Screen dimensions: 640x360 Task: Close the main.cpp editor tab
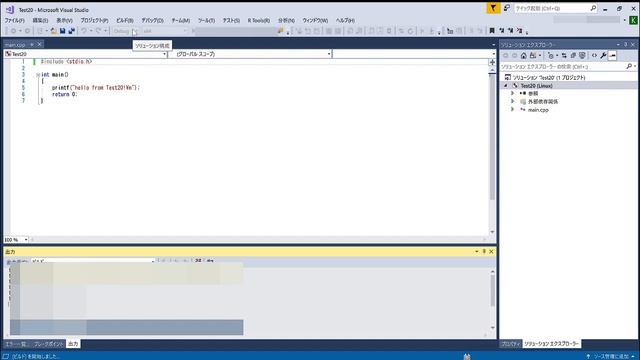pos(40,44)
